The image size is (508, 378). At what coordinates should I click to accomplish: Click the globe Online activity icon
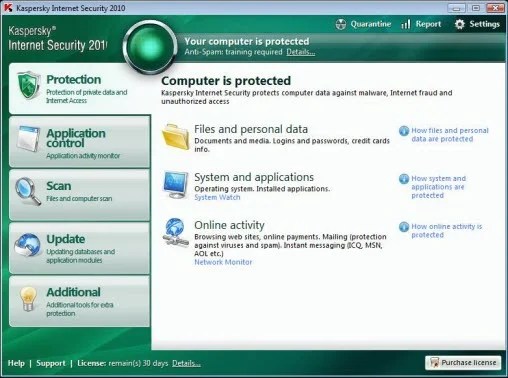click(175, 232)
